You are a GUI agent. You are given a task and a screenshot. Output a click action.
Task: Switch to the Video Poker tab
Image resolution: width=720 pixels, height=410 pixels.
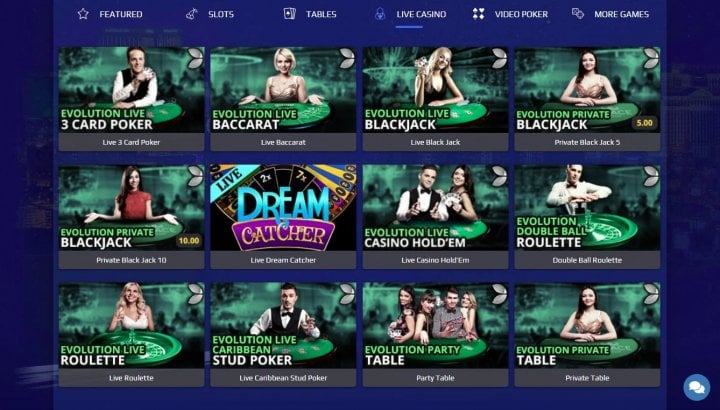[510, 14]
